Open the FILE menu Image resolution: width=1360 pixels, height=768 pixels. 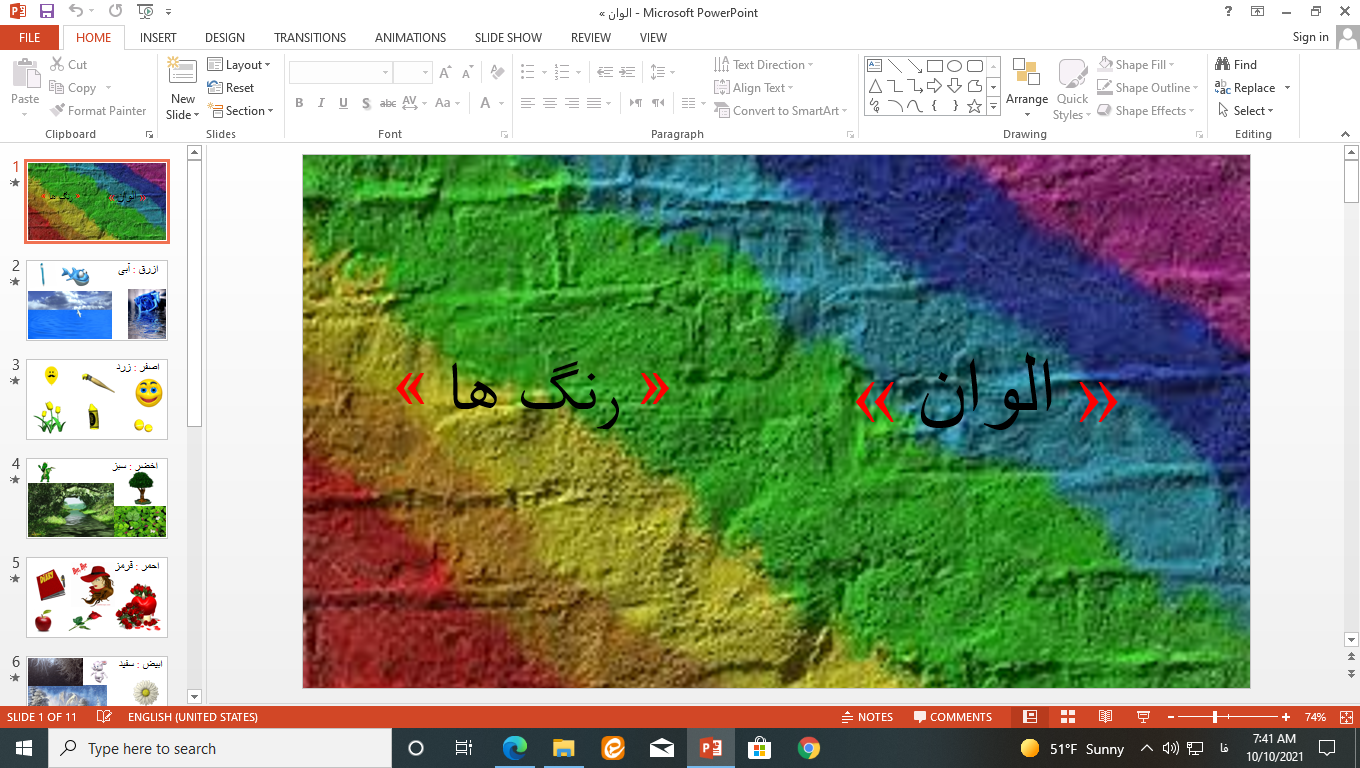click(x=30, y=38)
